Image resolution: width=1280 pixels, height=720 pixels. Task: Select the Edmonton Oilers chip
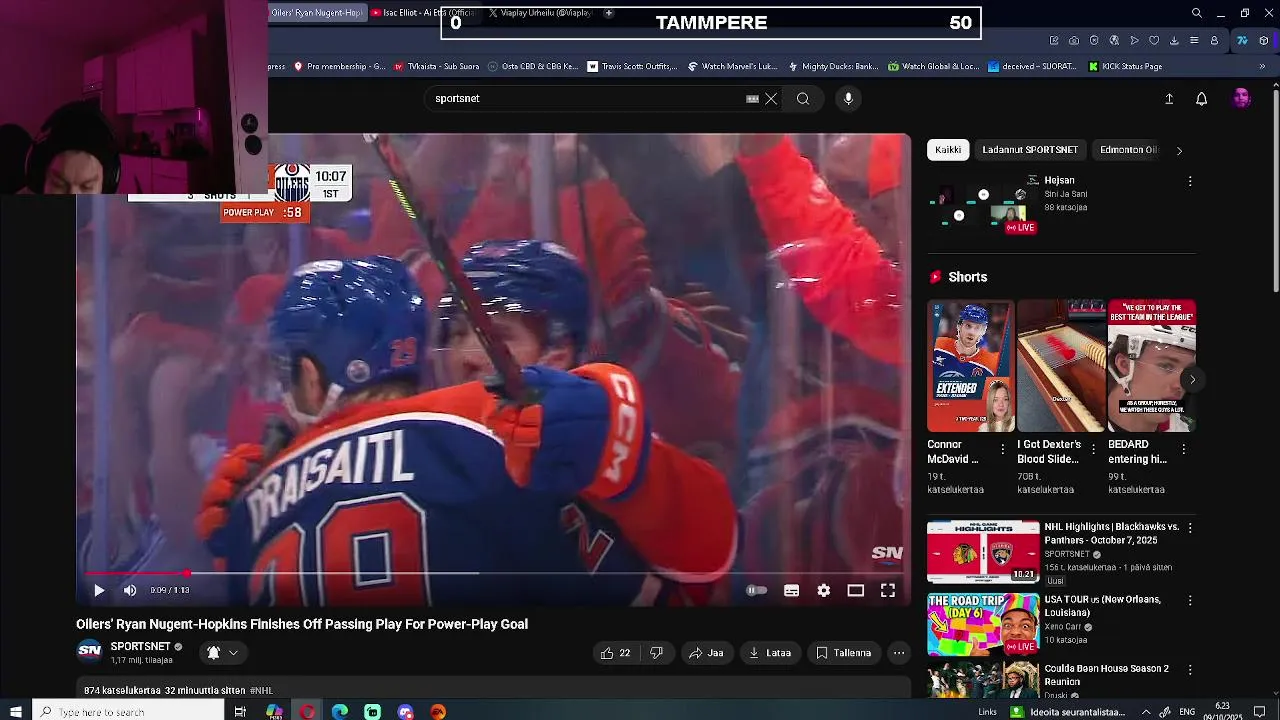tap(1129, 150)
